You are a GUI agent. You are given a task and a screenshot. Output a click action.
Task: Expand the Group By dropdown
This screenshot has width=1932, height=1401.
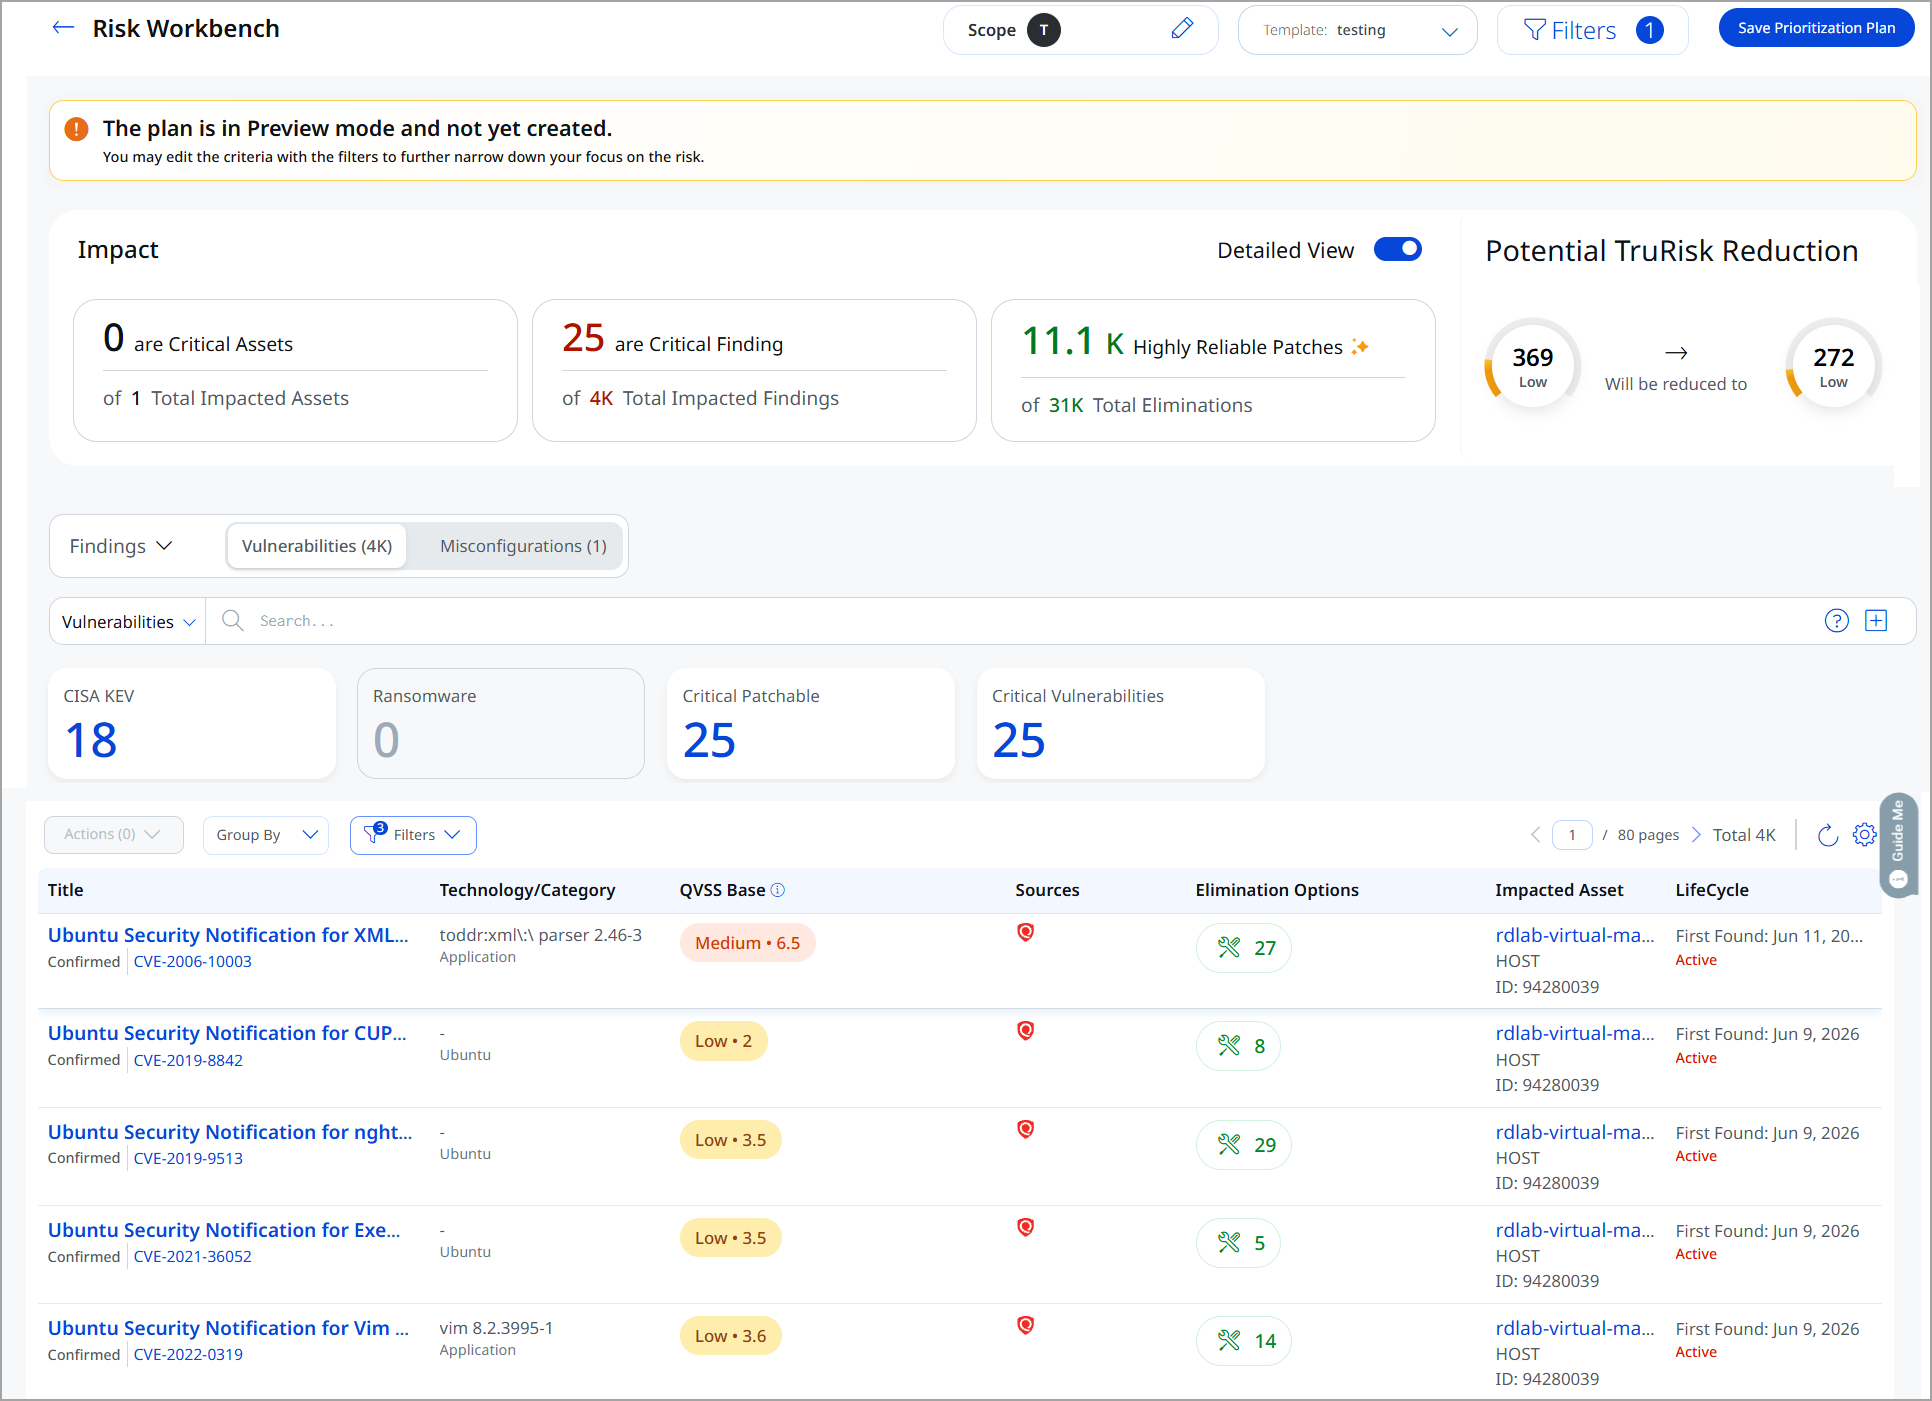[266, 835]
